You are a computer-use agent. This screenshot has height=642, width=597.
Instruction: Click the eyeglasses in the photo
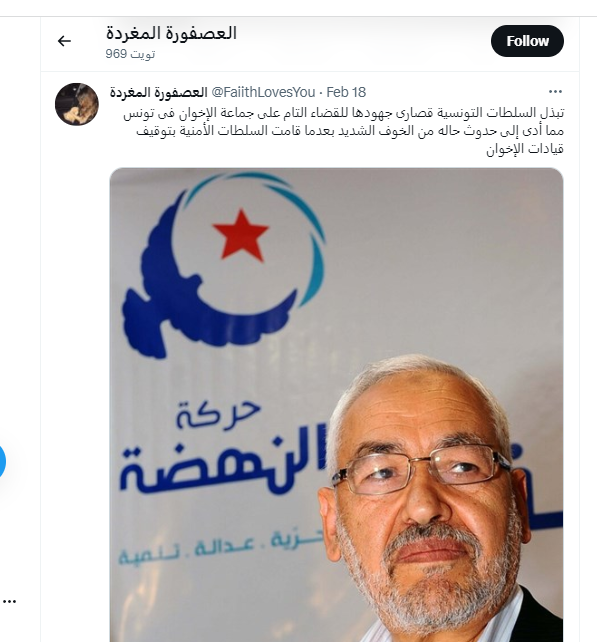click(422, 469)
